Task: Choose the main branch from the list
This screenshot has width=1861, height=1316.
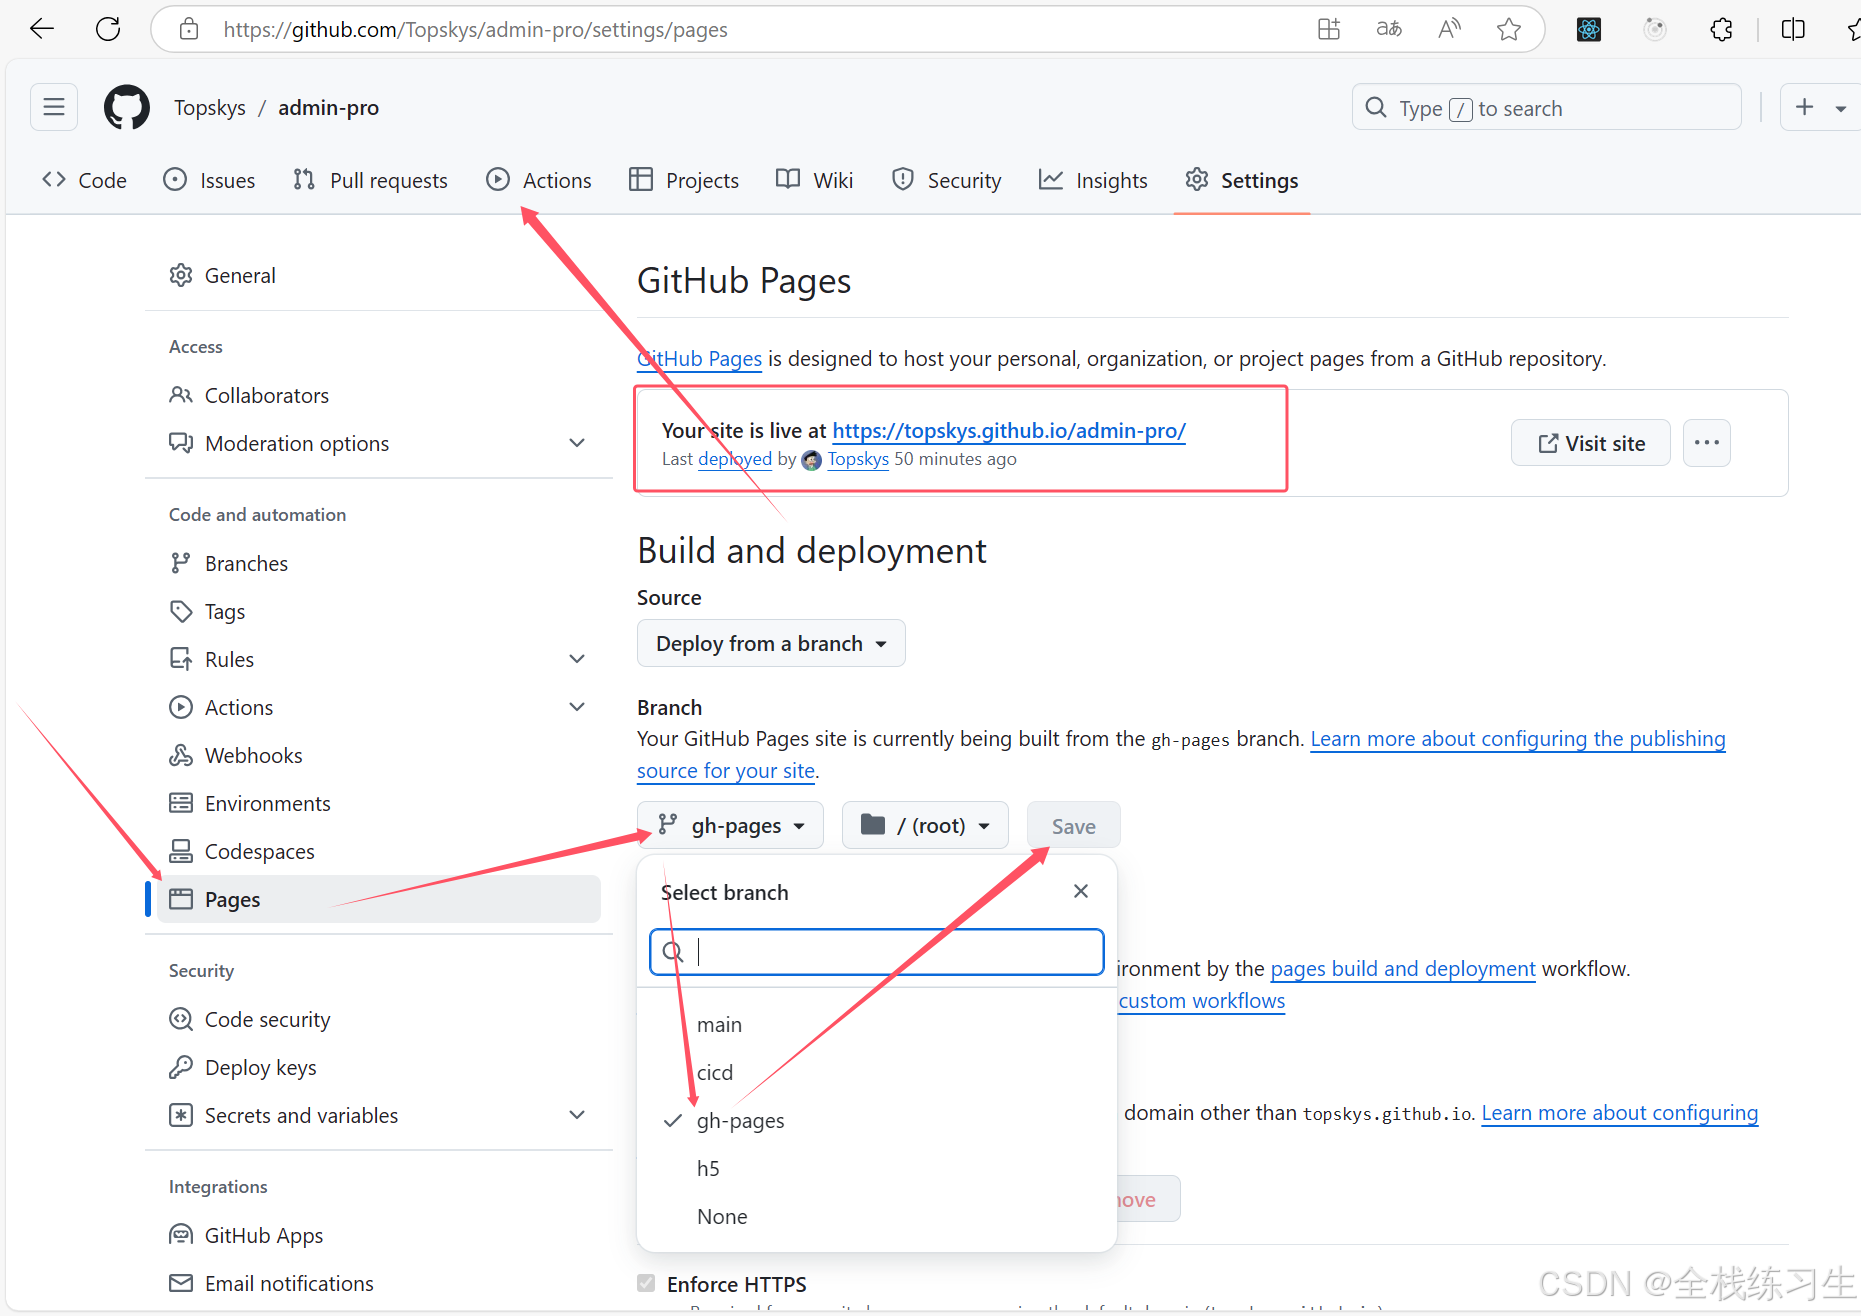Action: click(876, 1024)
